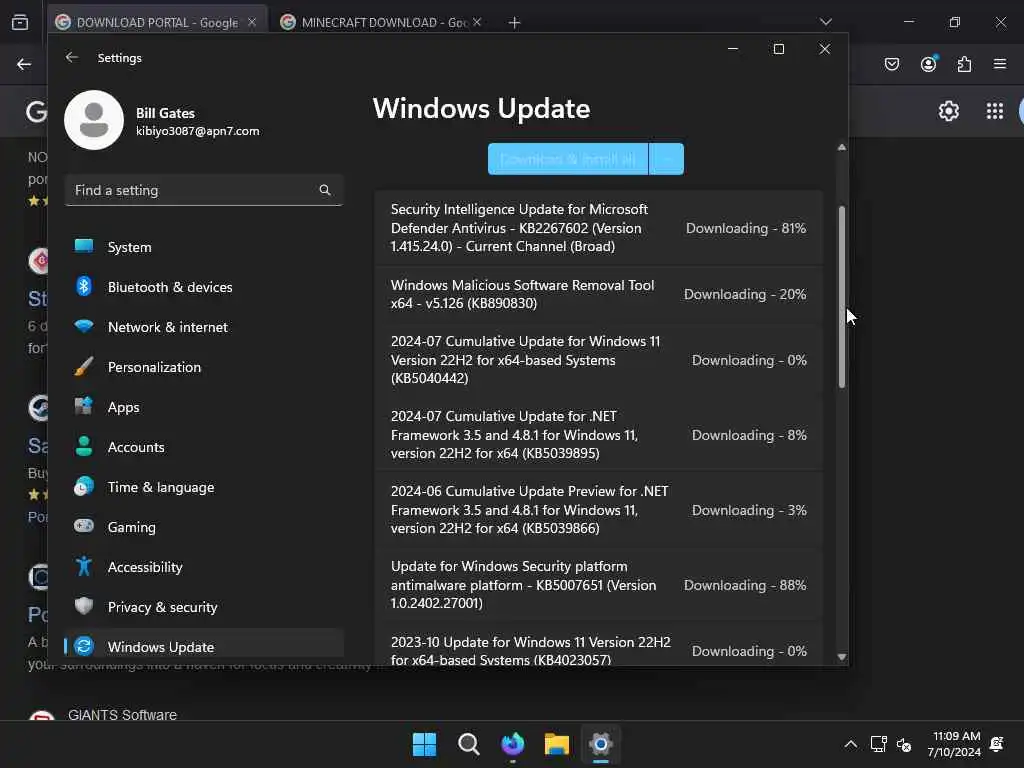The image size is (1024, 768).
Task: Open Bluetooth & devices icon
Action: pyautogui.click(x=84, y=286)
